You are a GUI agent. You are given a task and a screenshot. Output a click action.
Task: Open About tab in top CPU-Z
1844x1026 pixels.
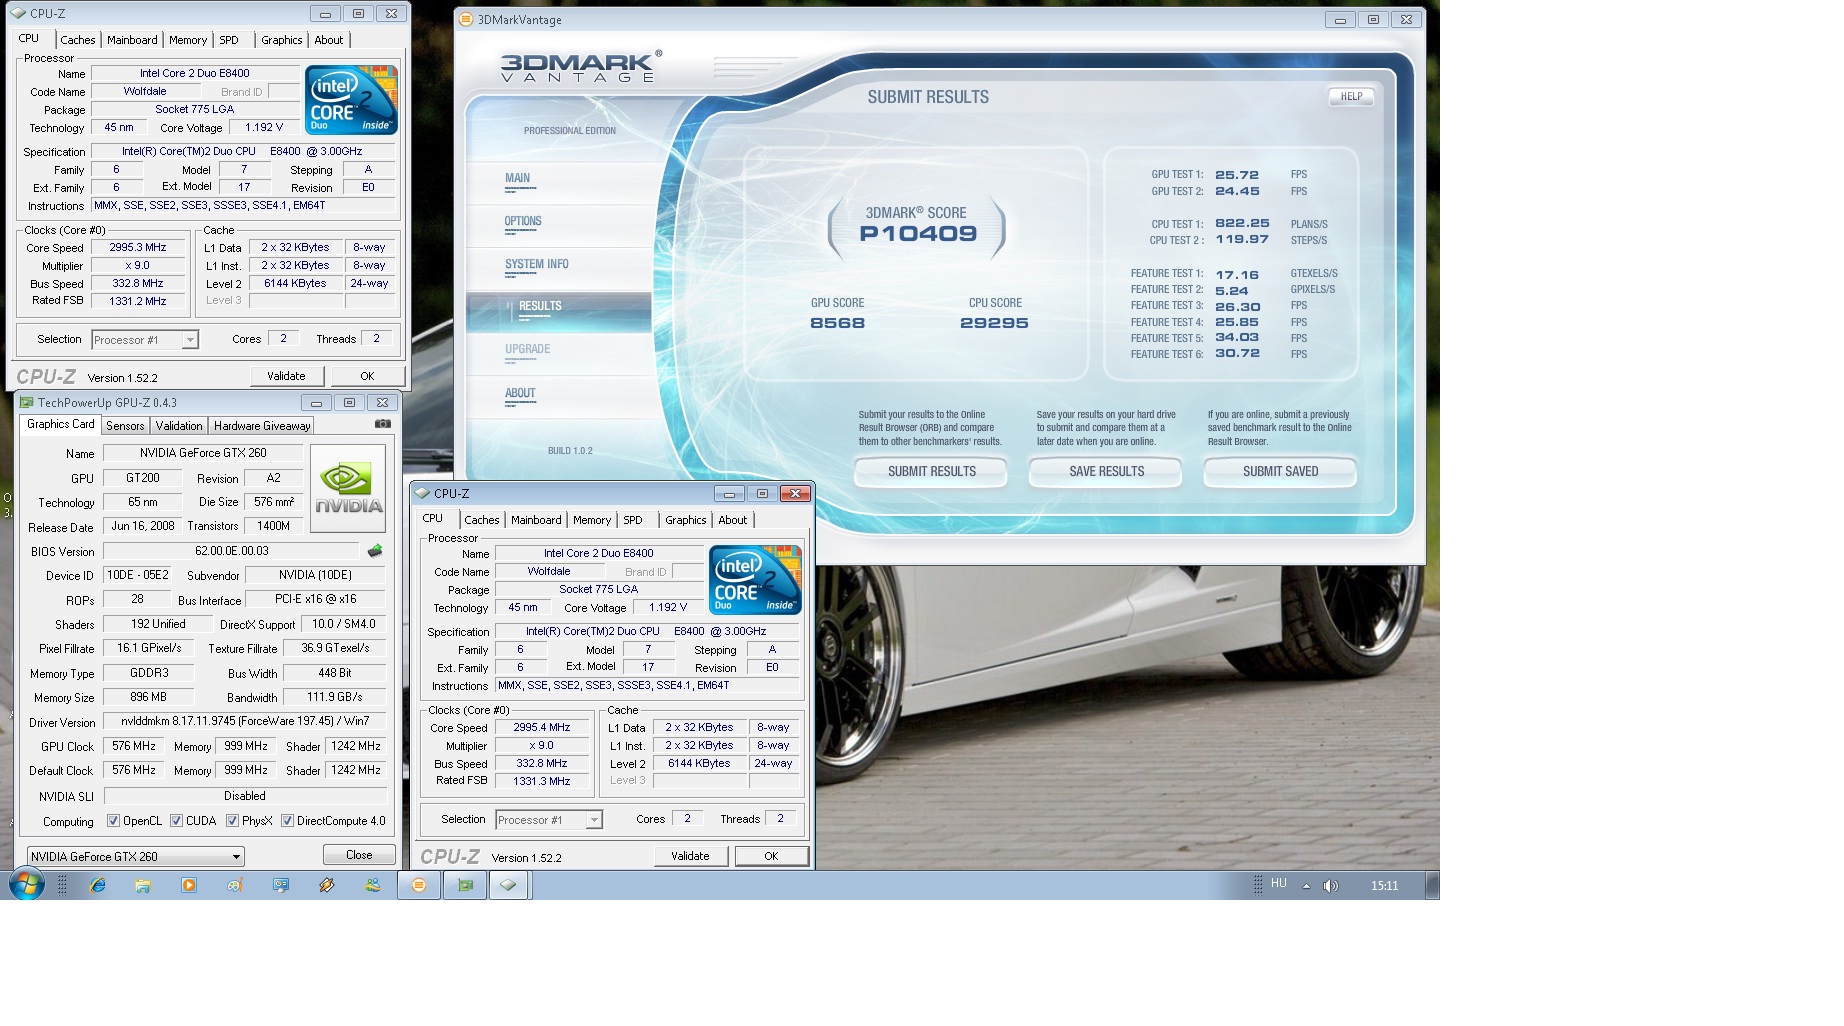tap(328, 40)
